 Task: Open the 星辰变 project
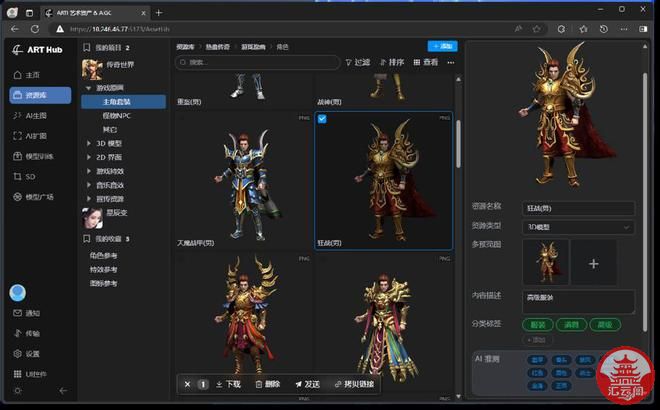117,213
